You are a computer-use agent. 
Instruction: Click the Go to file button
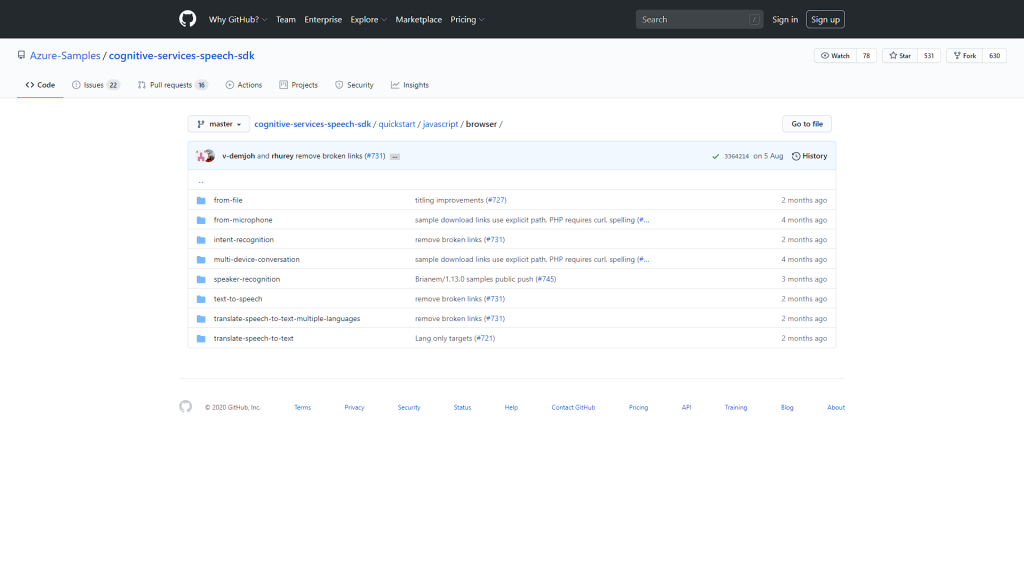click(807, 124)
